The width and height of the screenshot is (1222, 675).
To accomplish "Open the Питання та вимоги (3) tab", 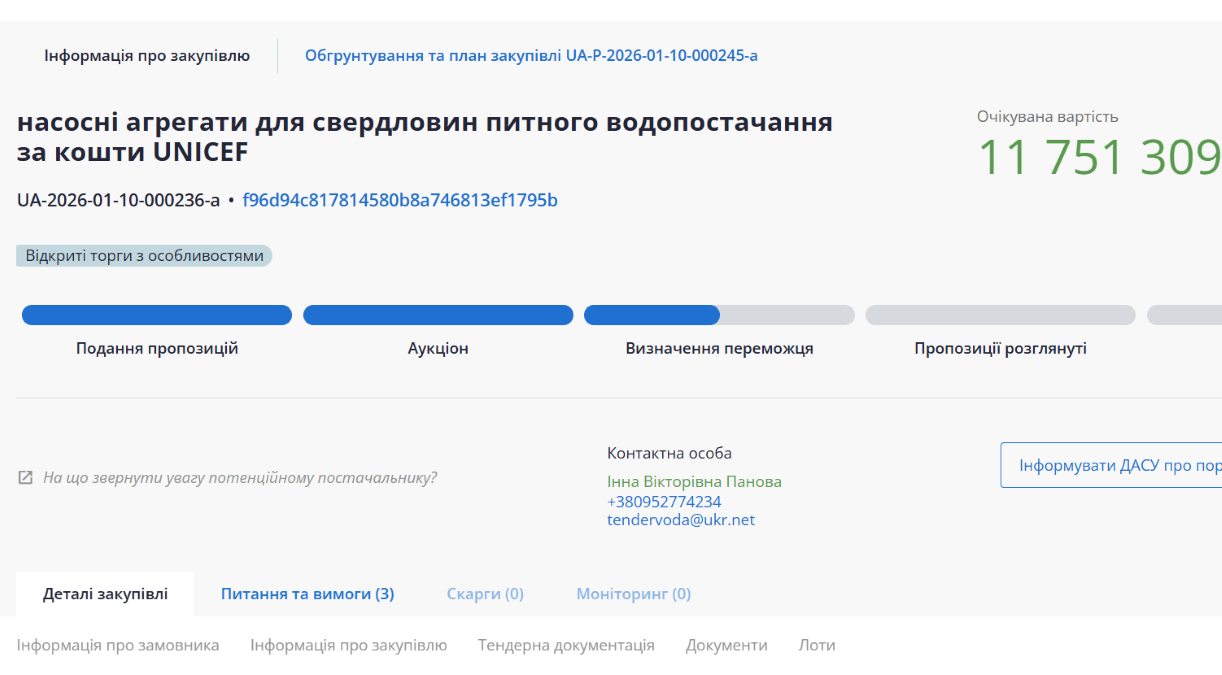I will pyautogui.click(x=307, y=594).
